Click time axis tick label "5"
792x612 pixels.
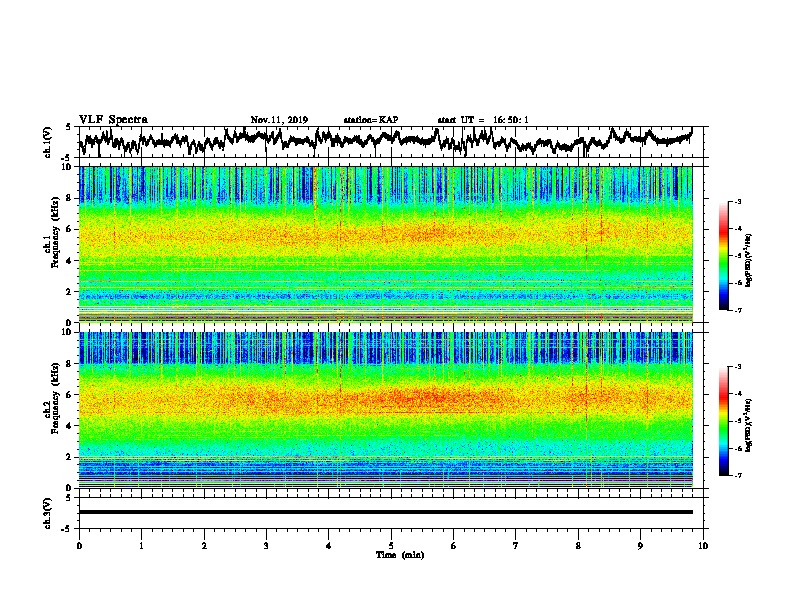[391, 546]
